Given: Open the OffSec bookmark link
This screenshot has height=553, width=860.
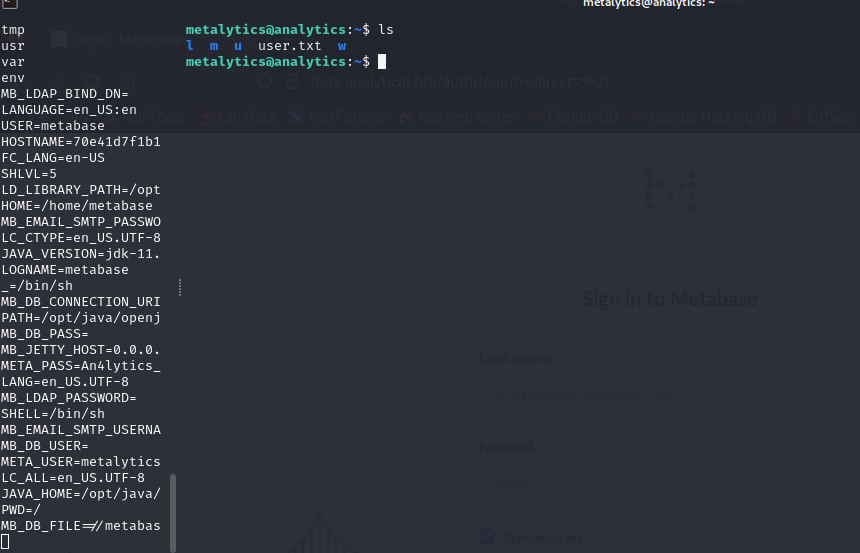Looking at the screenshot, I should (x=830, y=117).
